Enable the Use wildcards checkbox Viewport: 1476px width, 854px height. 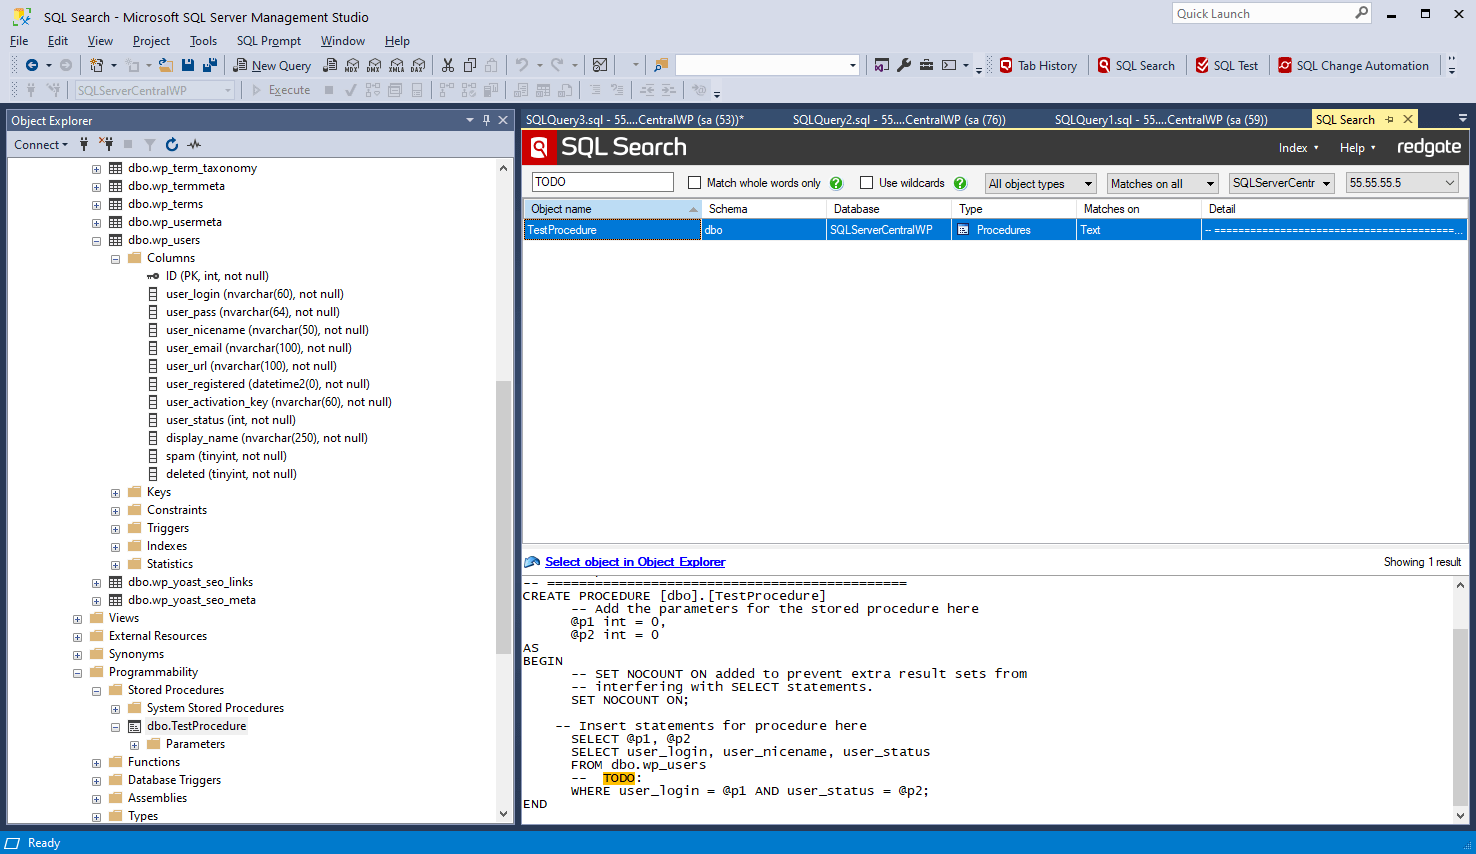point(866,182)
